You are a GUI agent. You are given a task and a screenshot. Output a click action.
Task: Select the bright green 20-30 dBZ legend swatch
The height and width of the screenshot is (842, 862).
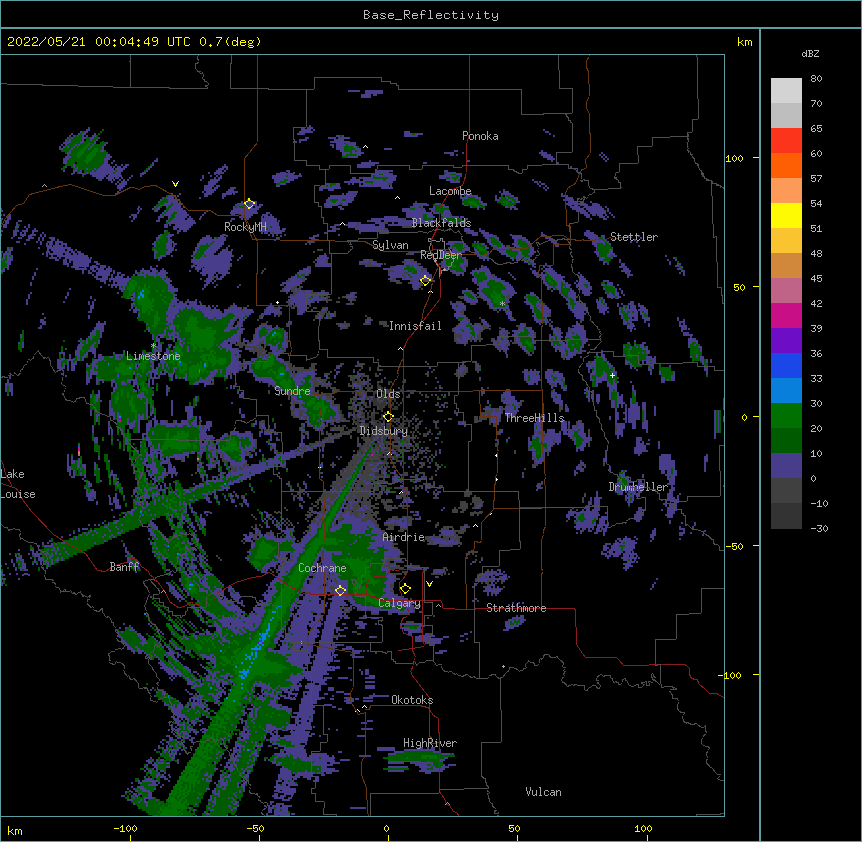[x=786, y=416]
